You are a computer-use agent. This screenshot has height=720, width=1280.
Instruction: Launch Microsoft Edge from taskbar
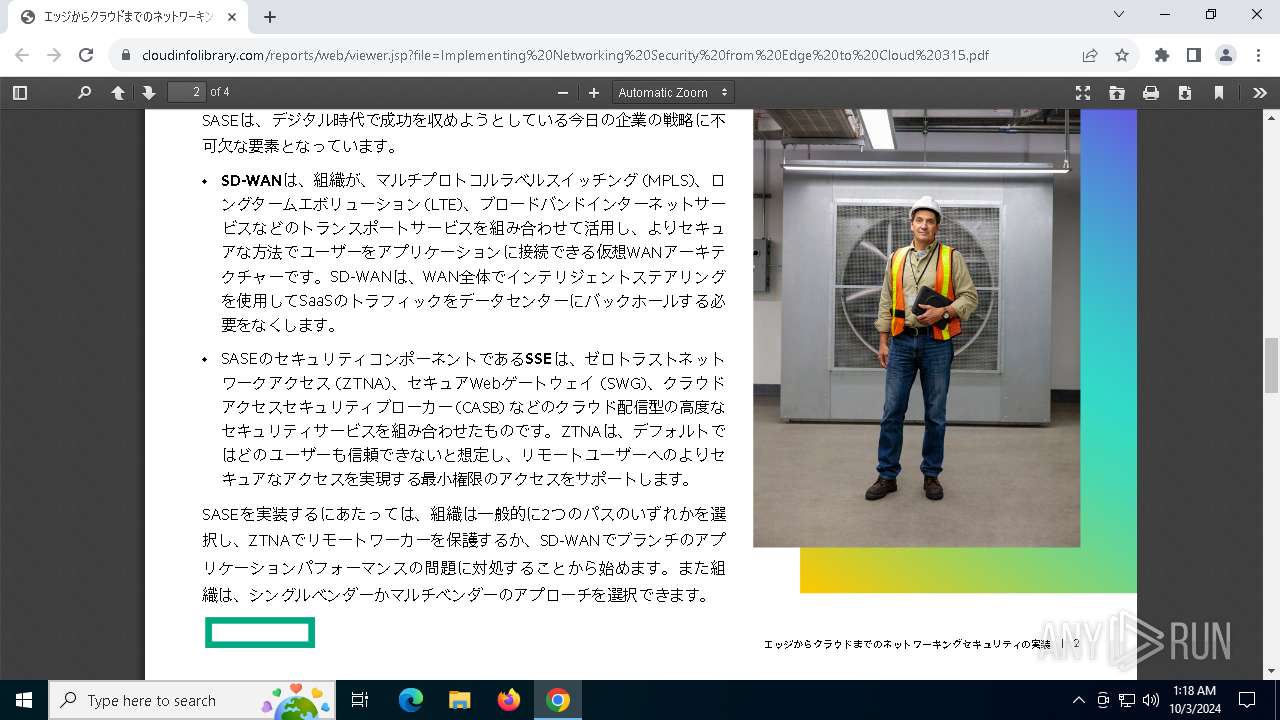tap(411, 700)
